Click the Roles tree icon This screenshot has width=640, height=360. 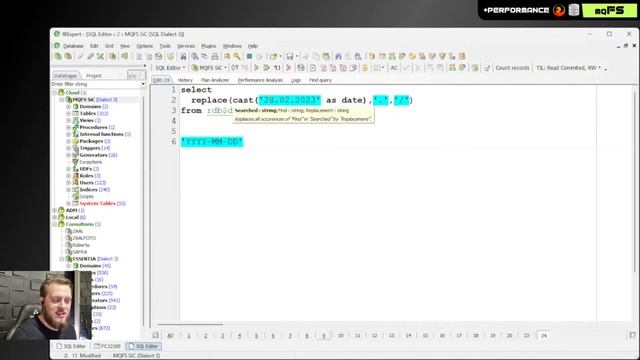pyautogui.click(x=76, y=176)
